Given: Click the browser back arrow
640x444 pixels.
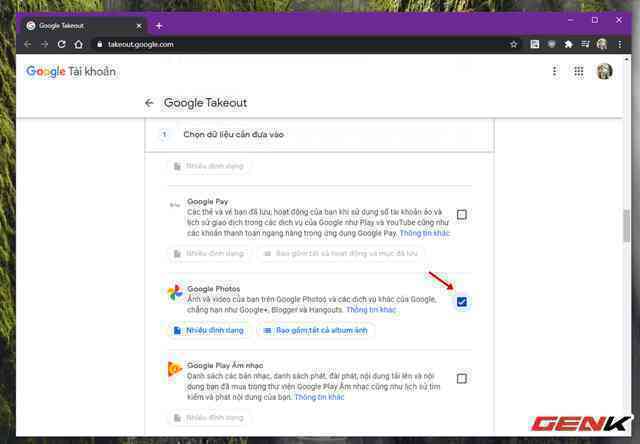Looking at the screenshot, I should click(27, 44).
